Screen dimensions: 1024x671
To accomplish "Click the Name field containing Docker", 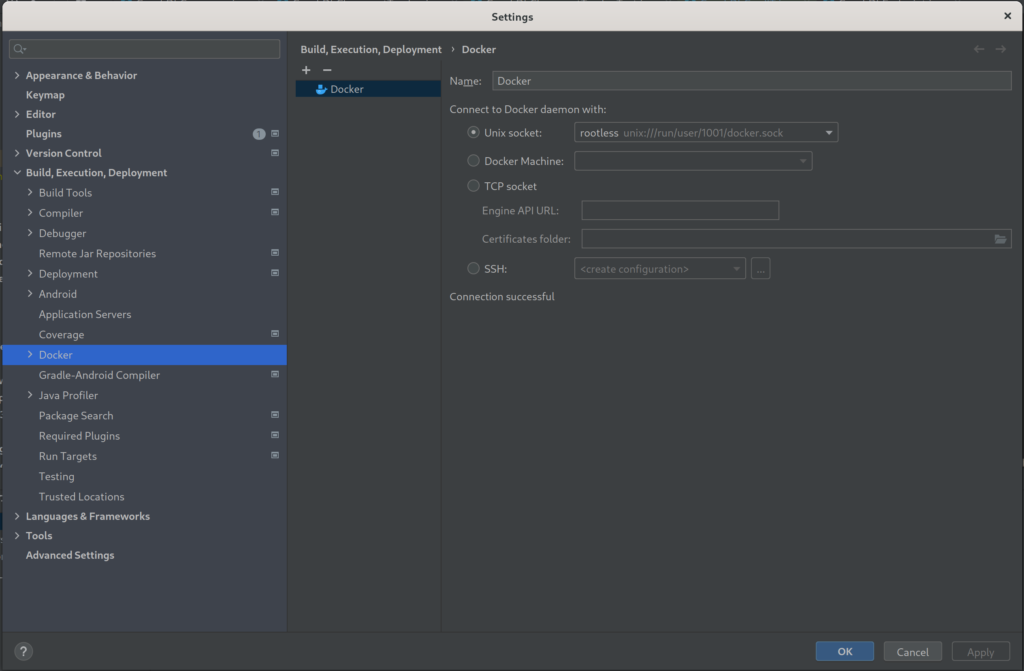I will click(x=752, y=81).
